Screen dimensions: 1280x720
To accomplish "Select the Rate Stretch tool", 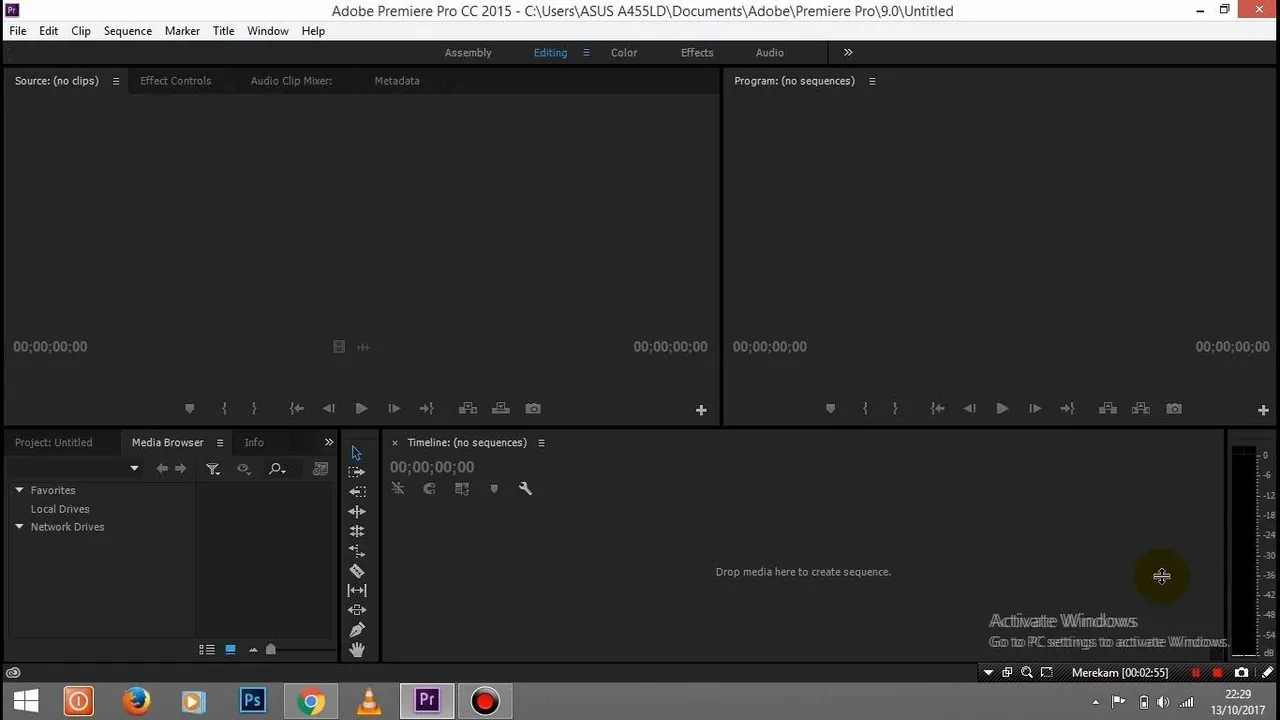I will 356,551.
